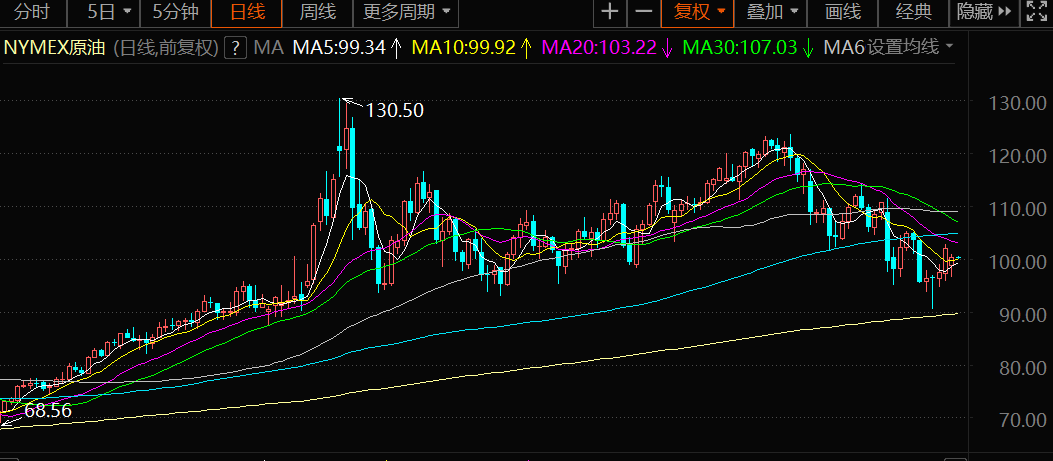Click the green MA30 down arrow
This screenshot has width=1053, height=461.
coord(807,47)
